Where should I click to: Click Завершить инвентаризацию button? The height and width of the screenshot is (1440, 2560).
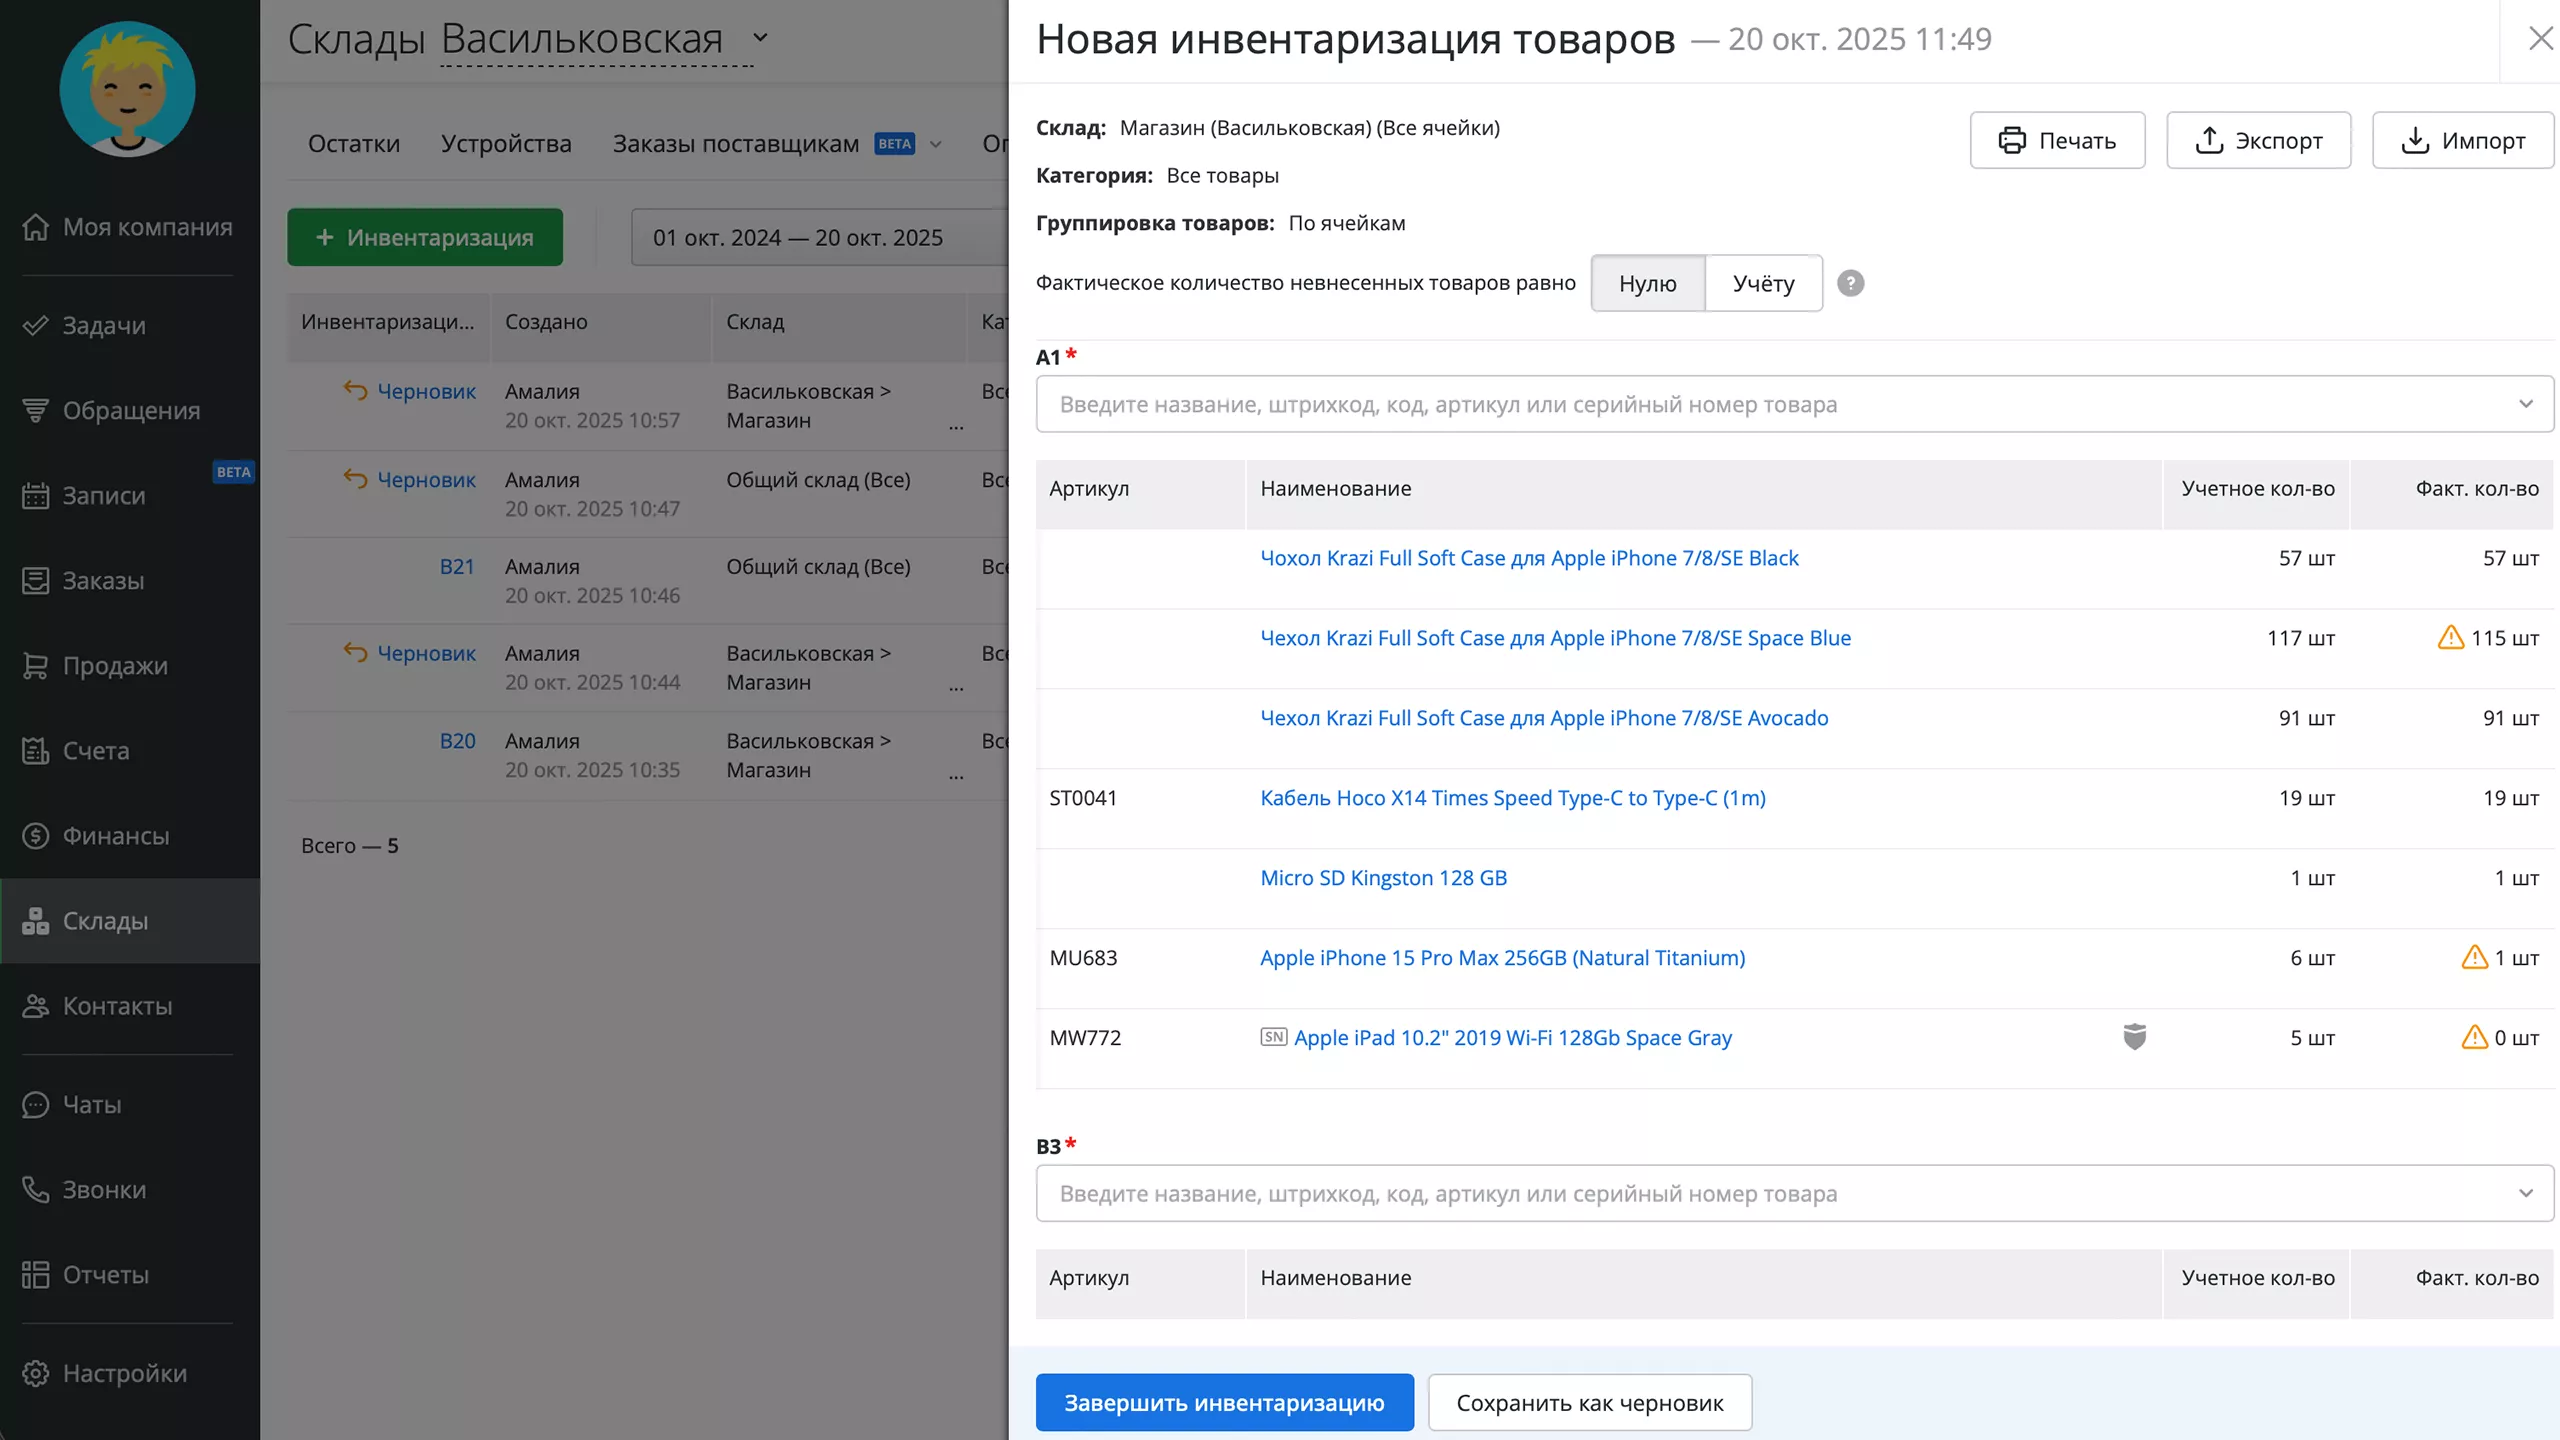coord(1224,1402)
